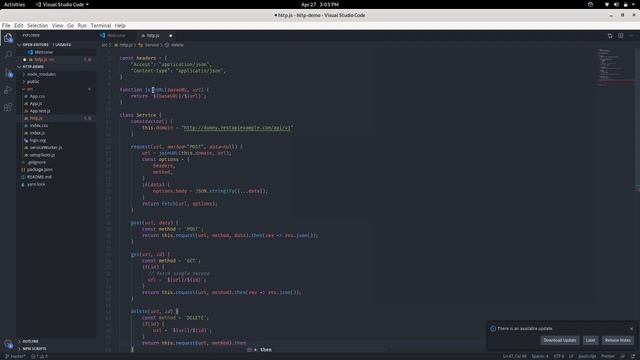The width and height of the screenshot is (640, 360).
Task: Collapse the src folder
Action: coord(30,89)
